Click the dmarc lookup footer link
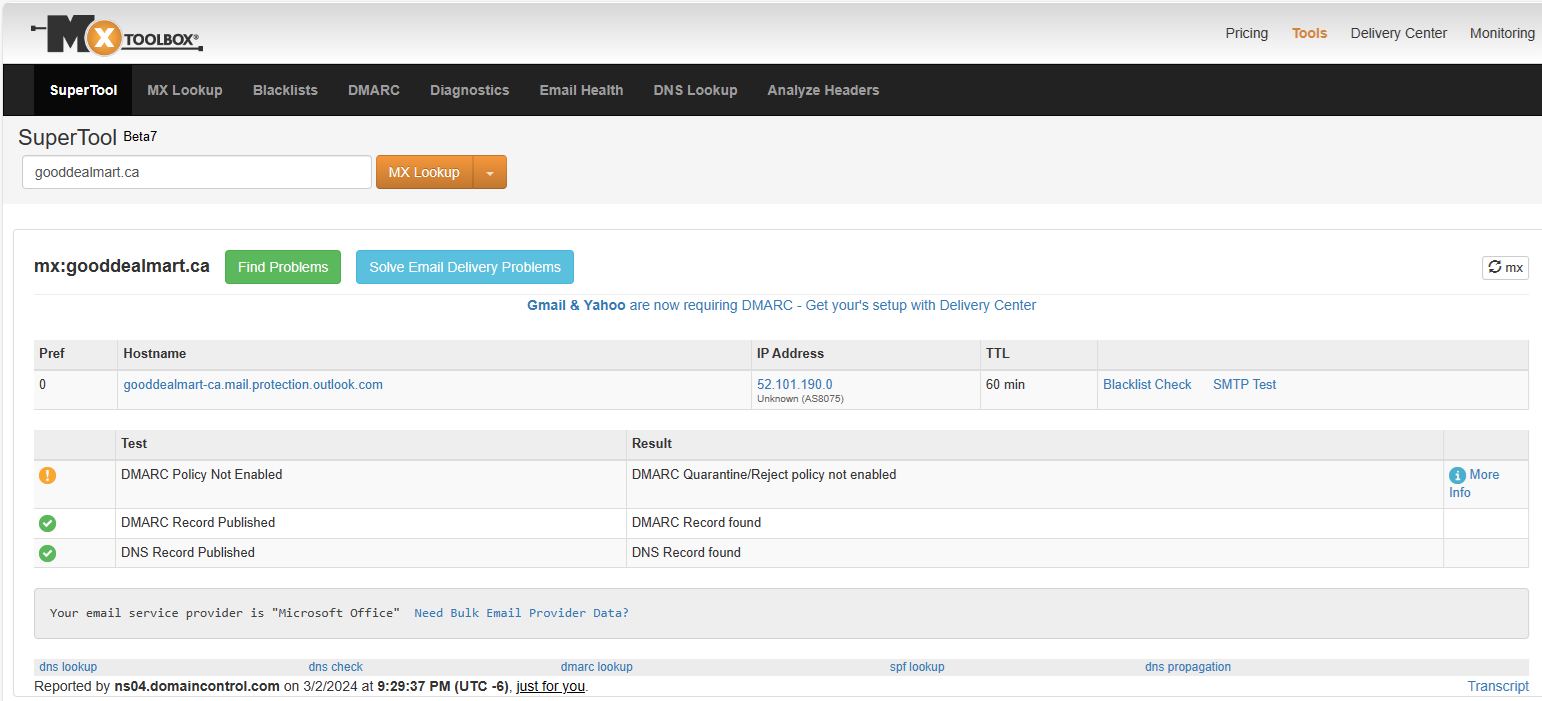Image resolution: width=1542 pixels, height=701 pixels. pyautogui.click(x=597, y=667)
